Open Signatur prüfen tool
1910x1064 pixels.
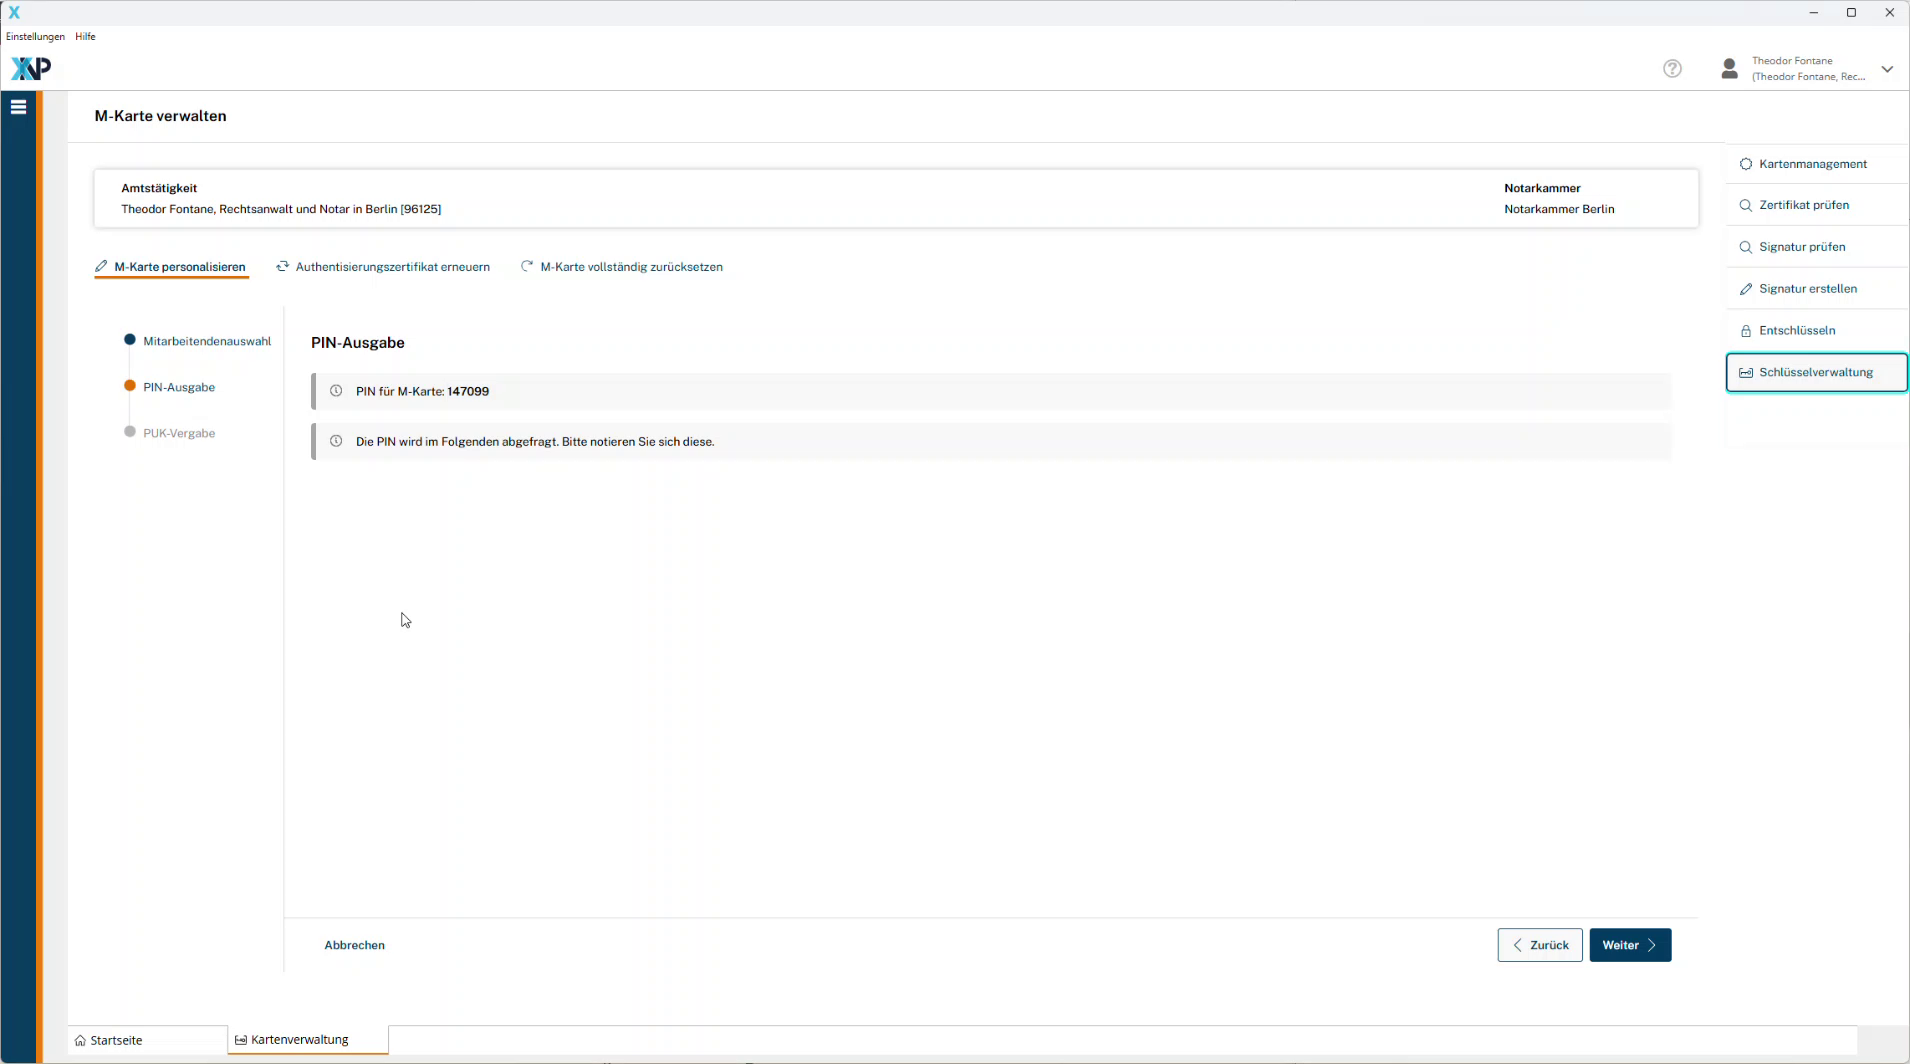1801,247
